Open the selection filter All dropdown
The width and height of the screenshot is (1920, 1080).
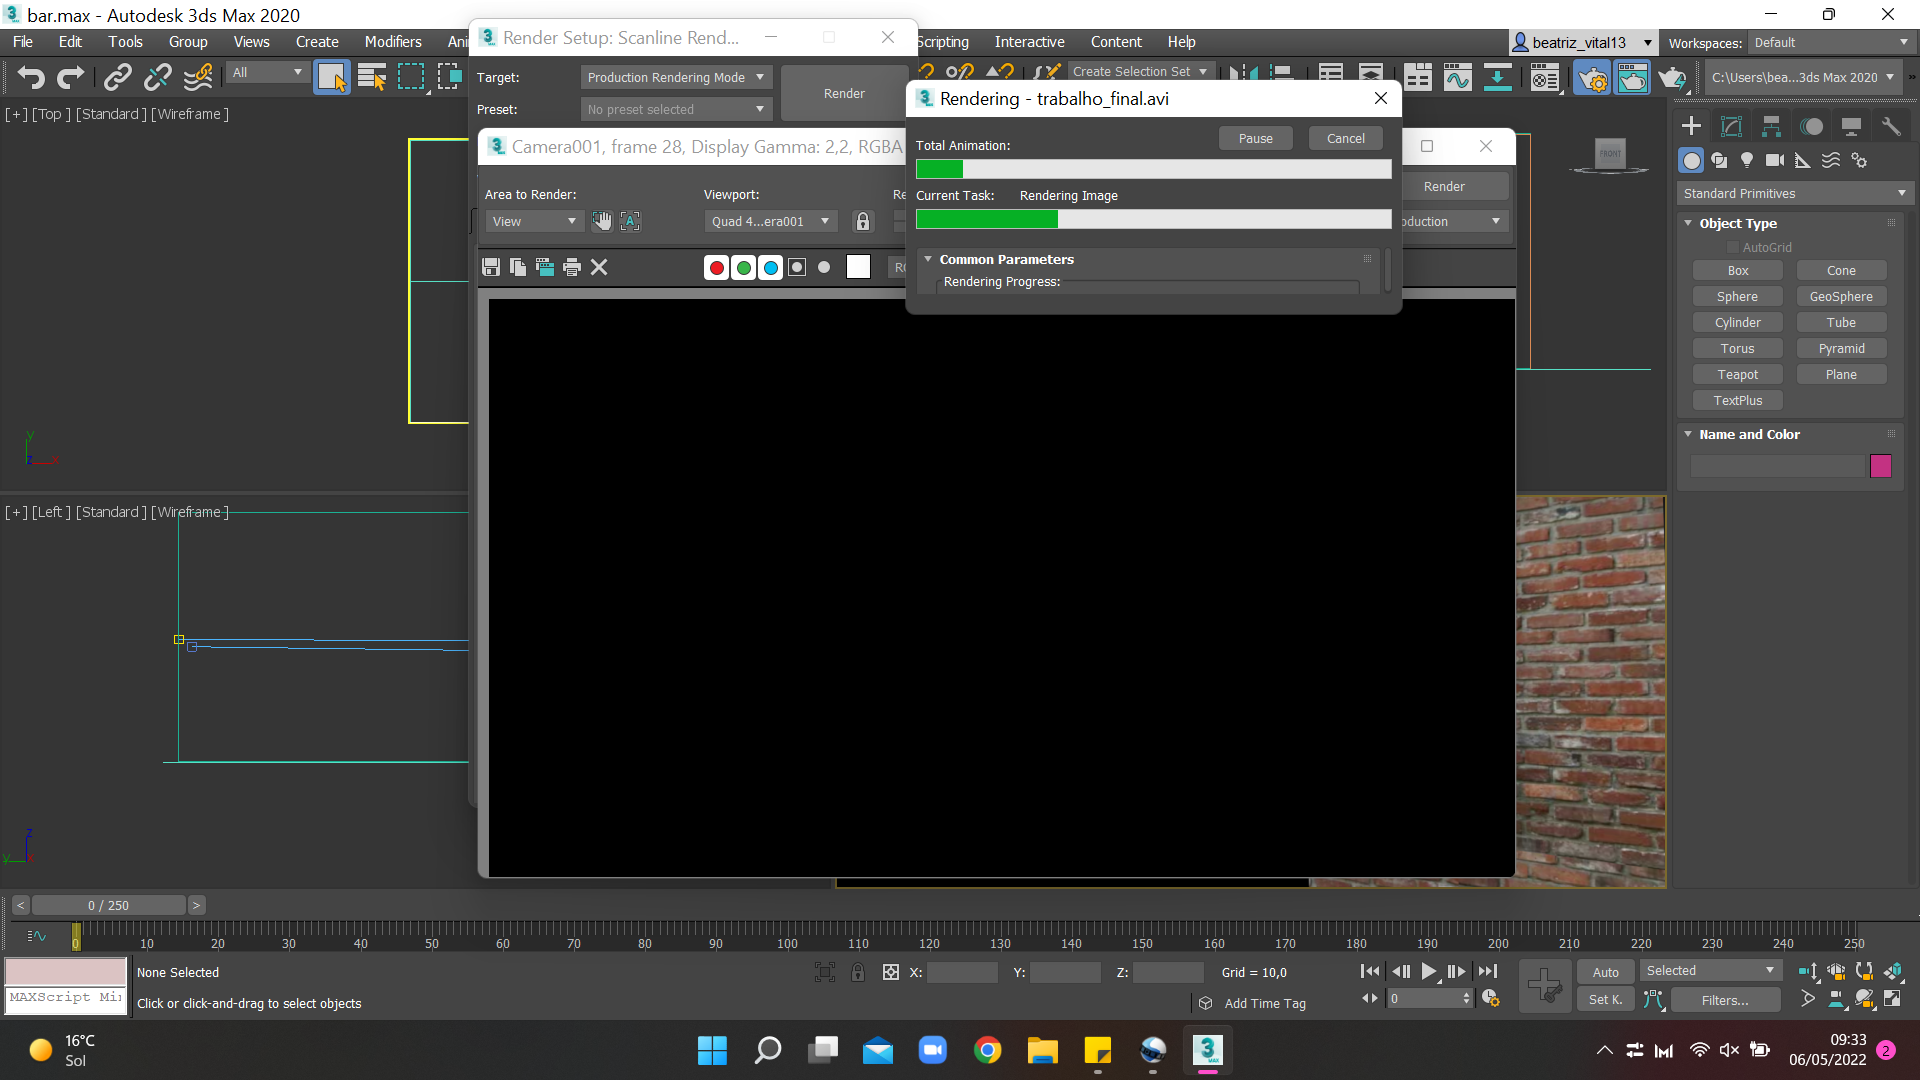(x=267, y=72)
